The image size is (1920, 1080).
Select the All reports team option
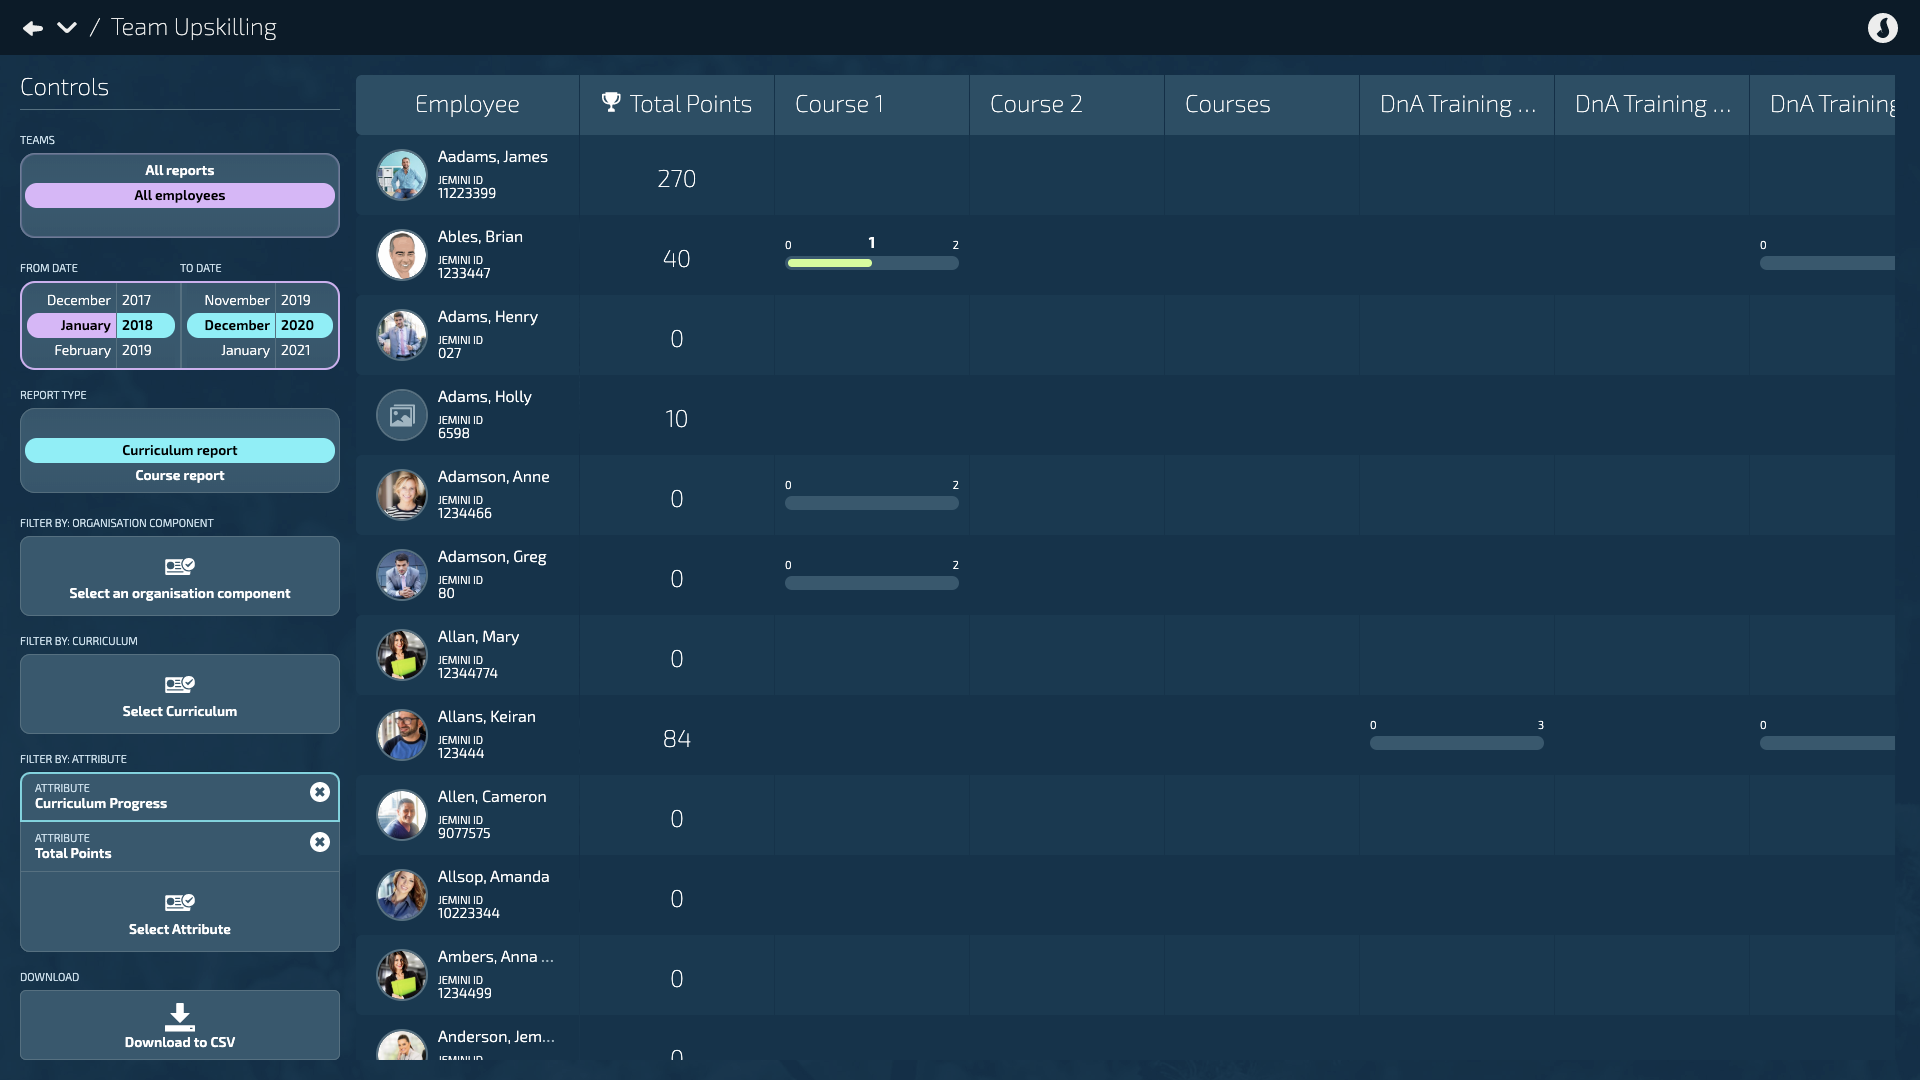click(x=180, y=170)
